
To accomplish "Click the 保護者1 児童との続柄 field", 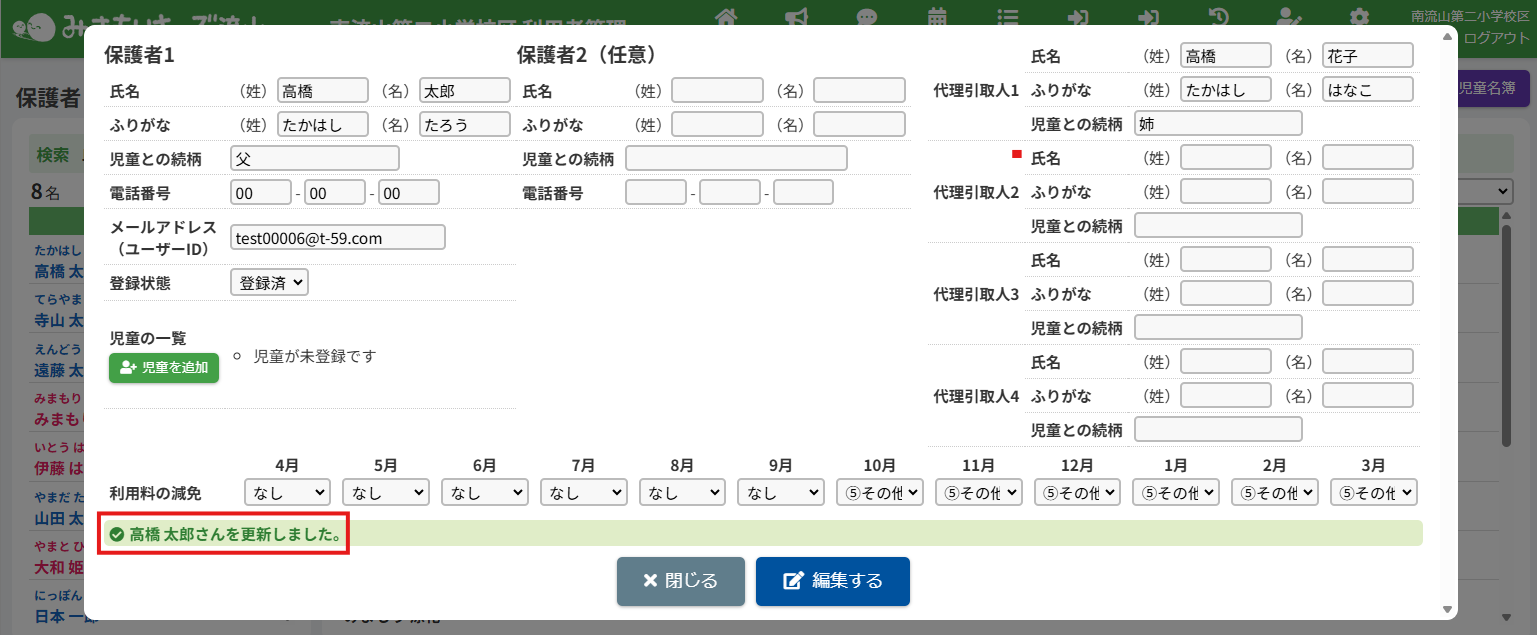I will tap(314, 158).
